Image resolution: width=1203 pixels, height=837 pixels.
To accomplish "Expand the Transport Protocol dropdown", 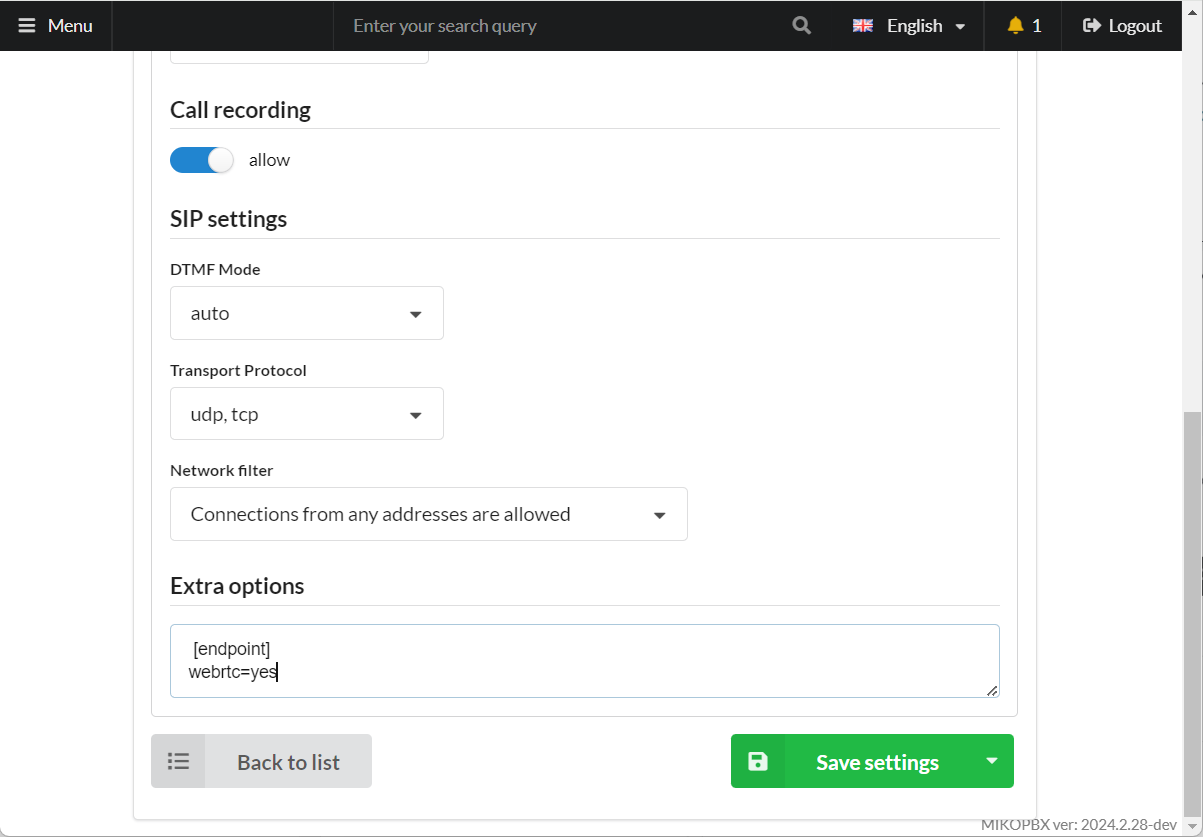I will tap(306, 414).
